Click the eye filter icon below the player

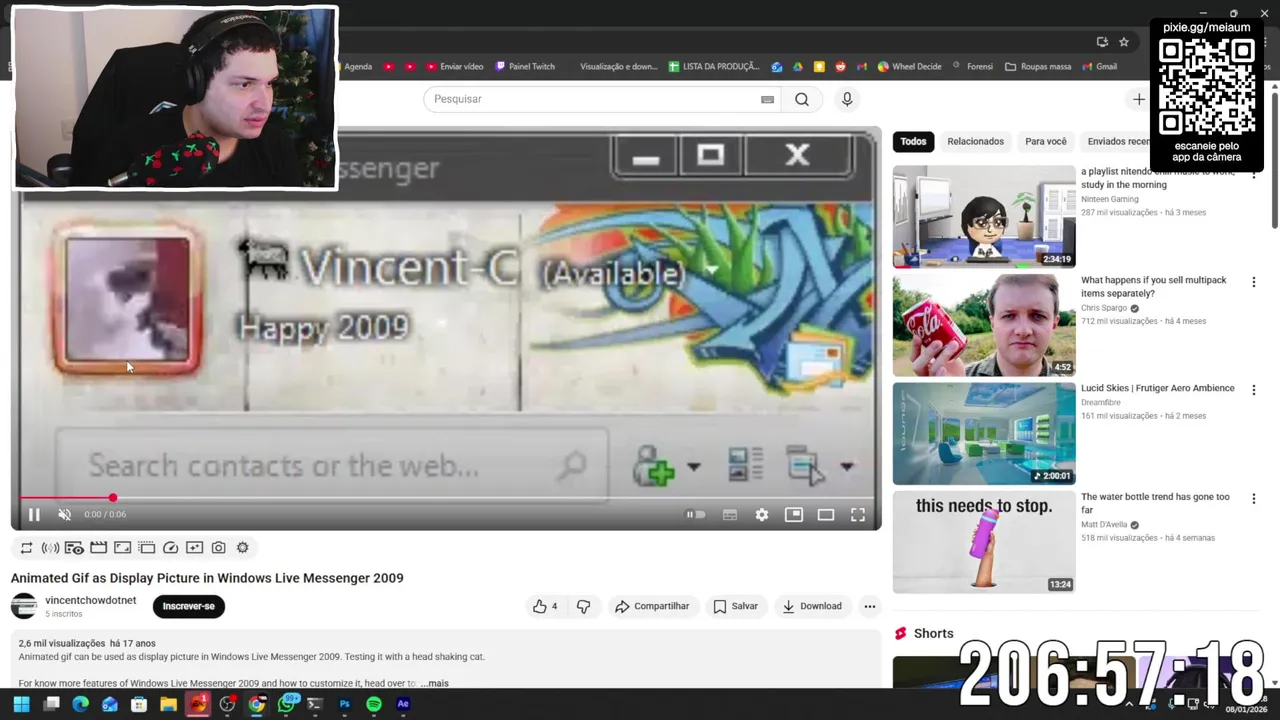tap(74, 548)
